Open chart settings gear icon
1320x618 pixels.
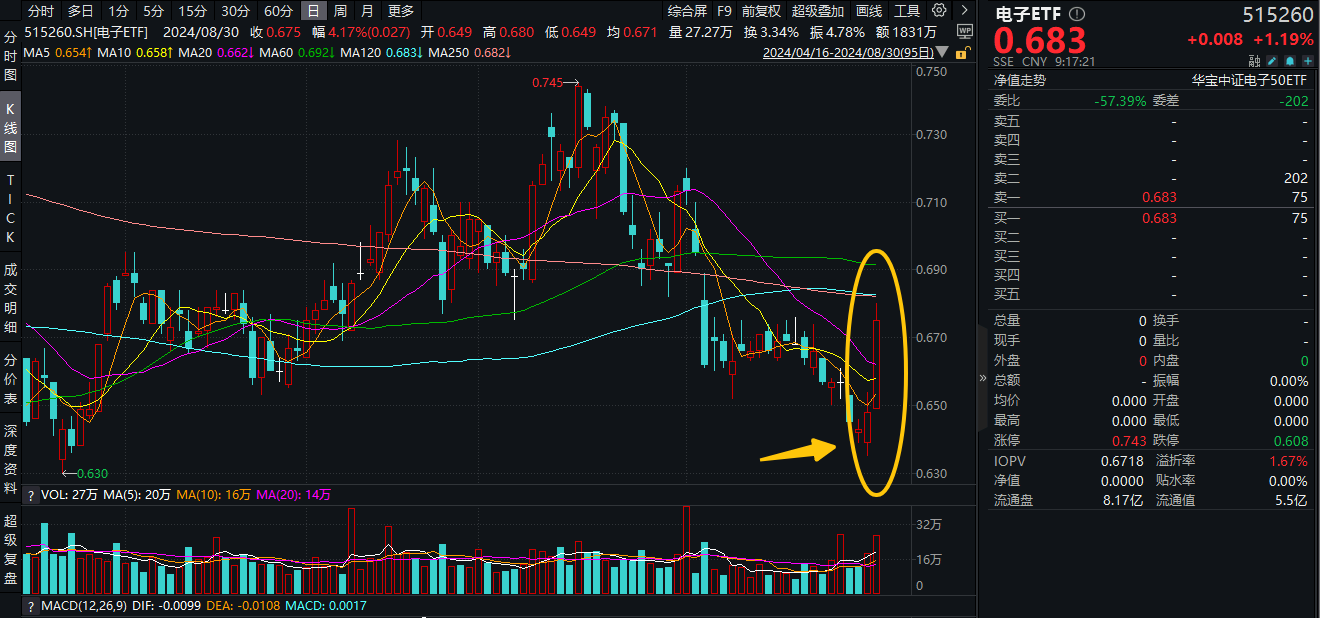(938, 11)
